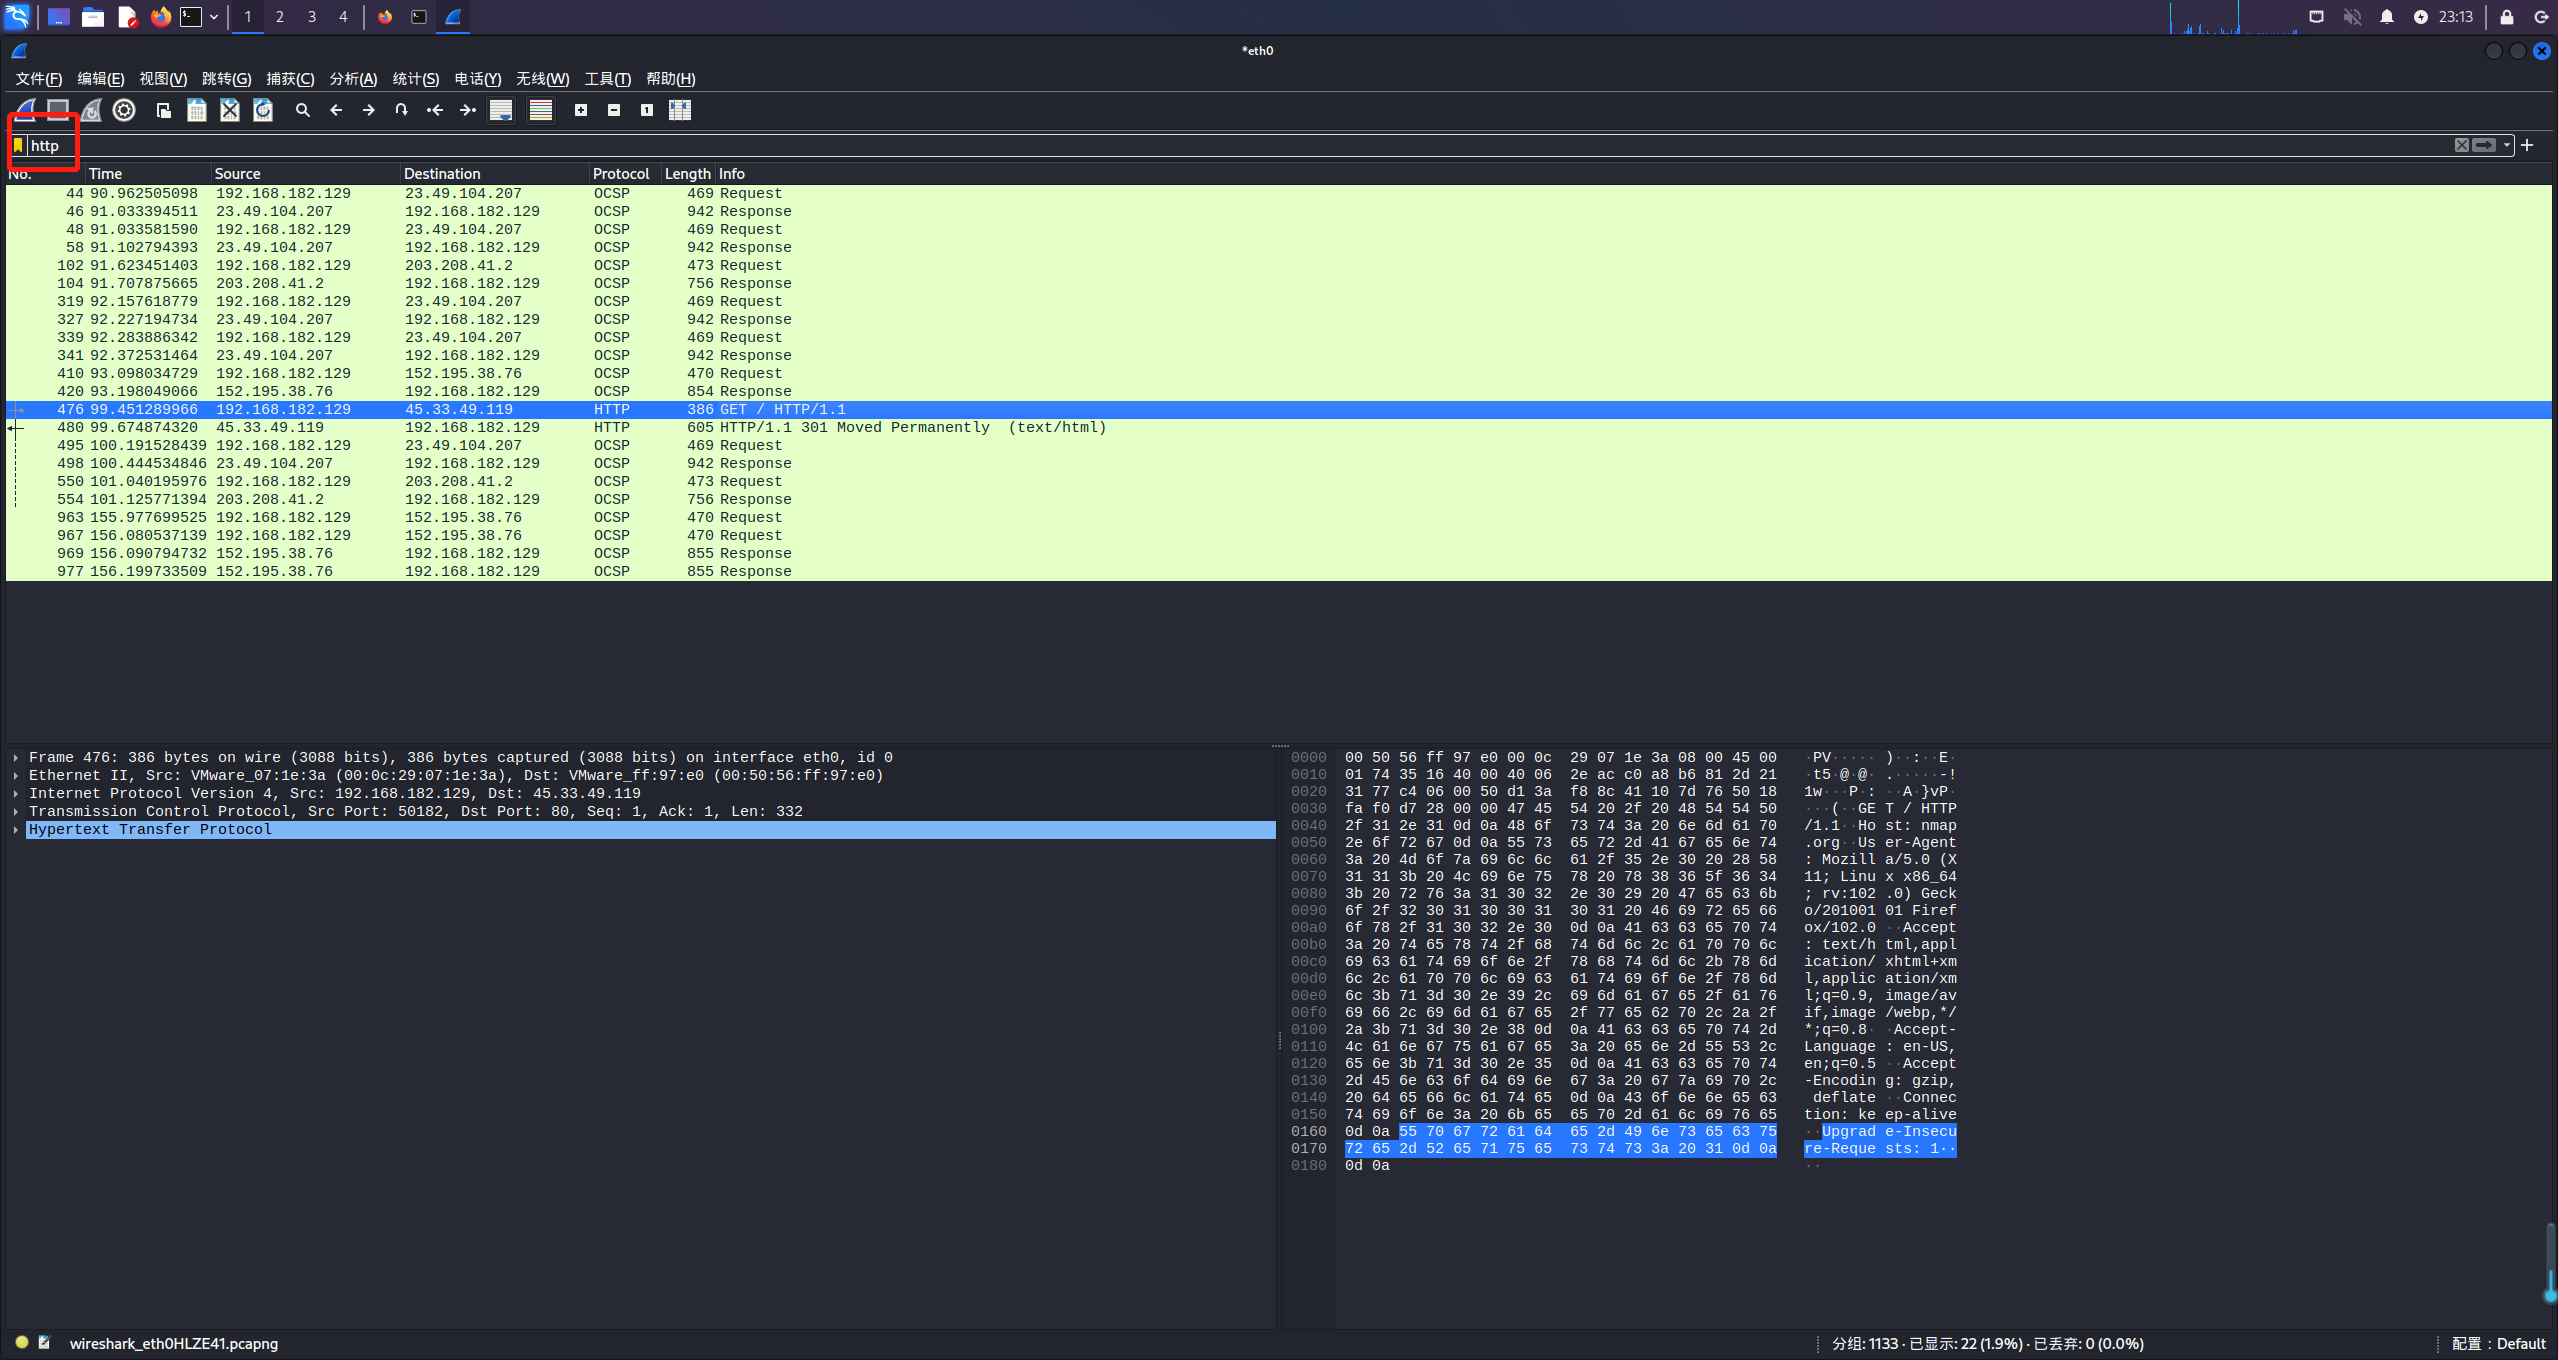Image resolution: width=2558 pixels, height=1360 pixels.
Task: Jump to the first packet
Action: click(x=435, y=110)
